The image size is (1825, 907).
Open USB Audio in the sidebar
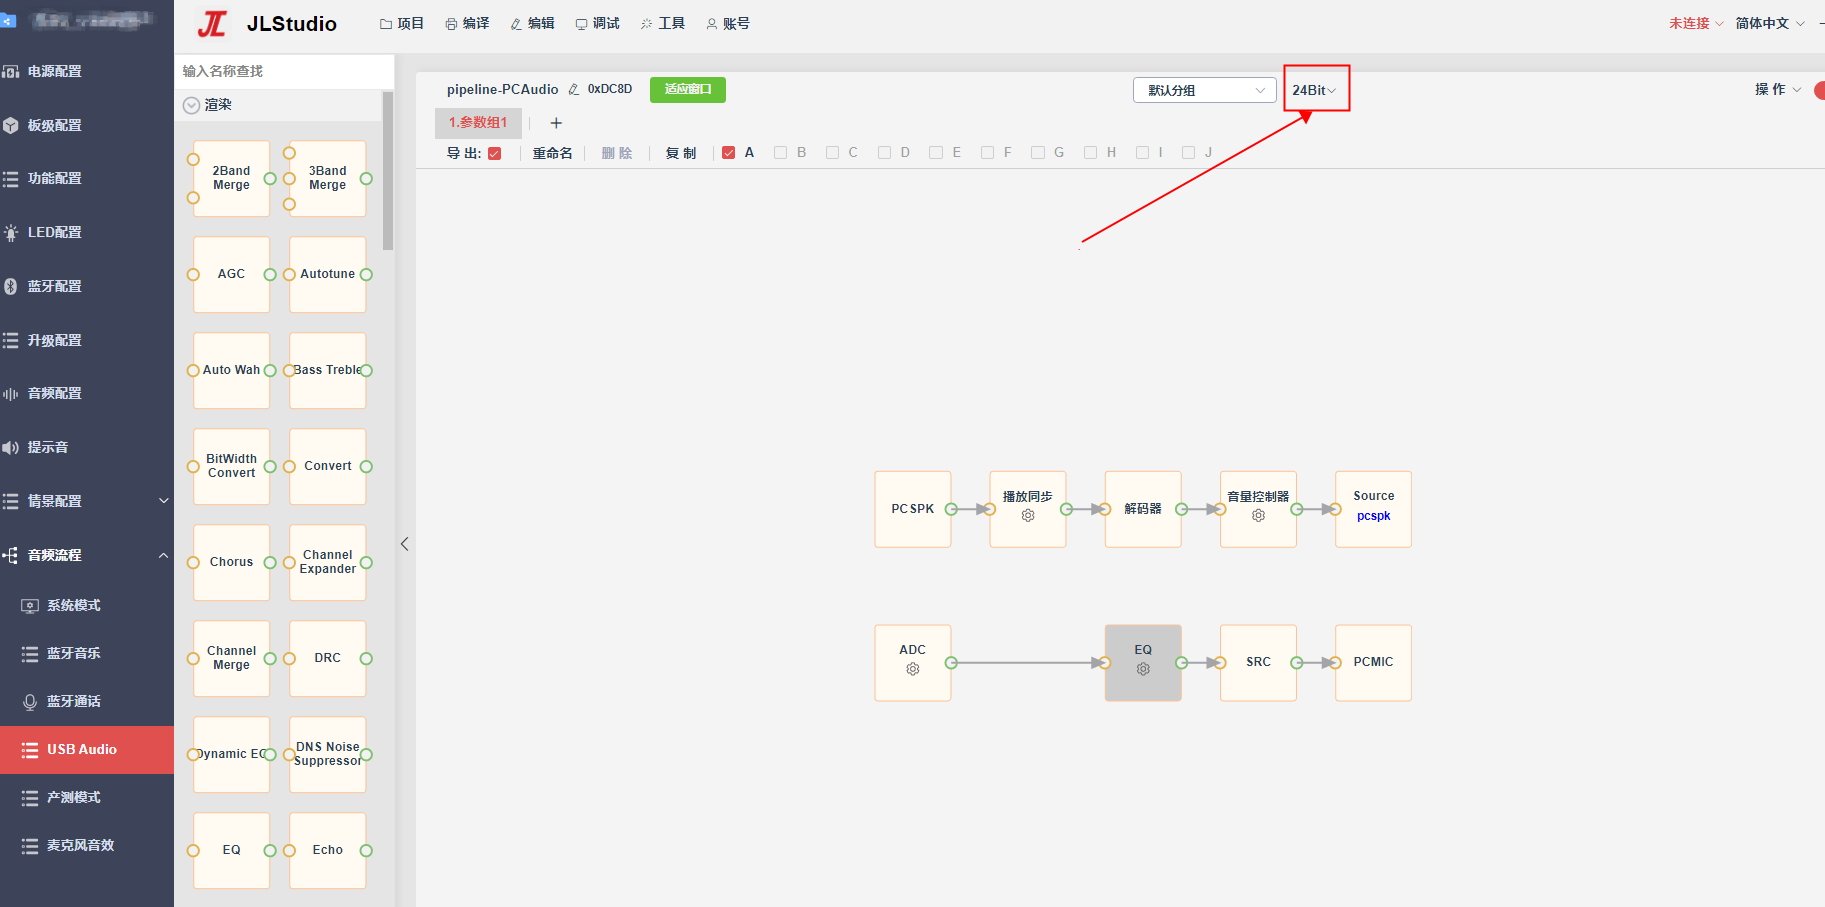point(87,750)
